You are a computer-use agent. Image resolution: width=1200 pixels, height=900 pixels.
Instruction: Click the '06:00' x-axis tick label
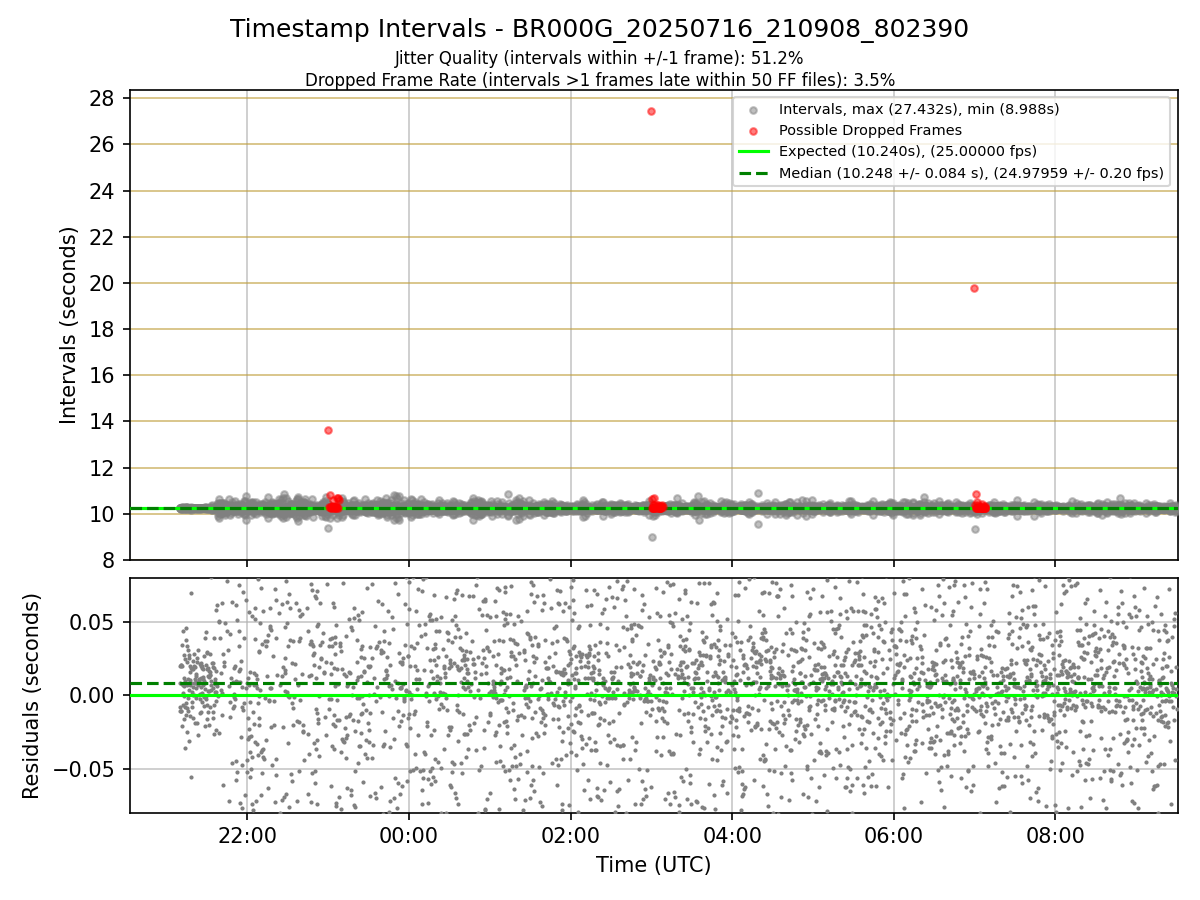(x=893, y=833)
